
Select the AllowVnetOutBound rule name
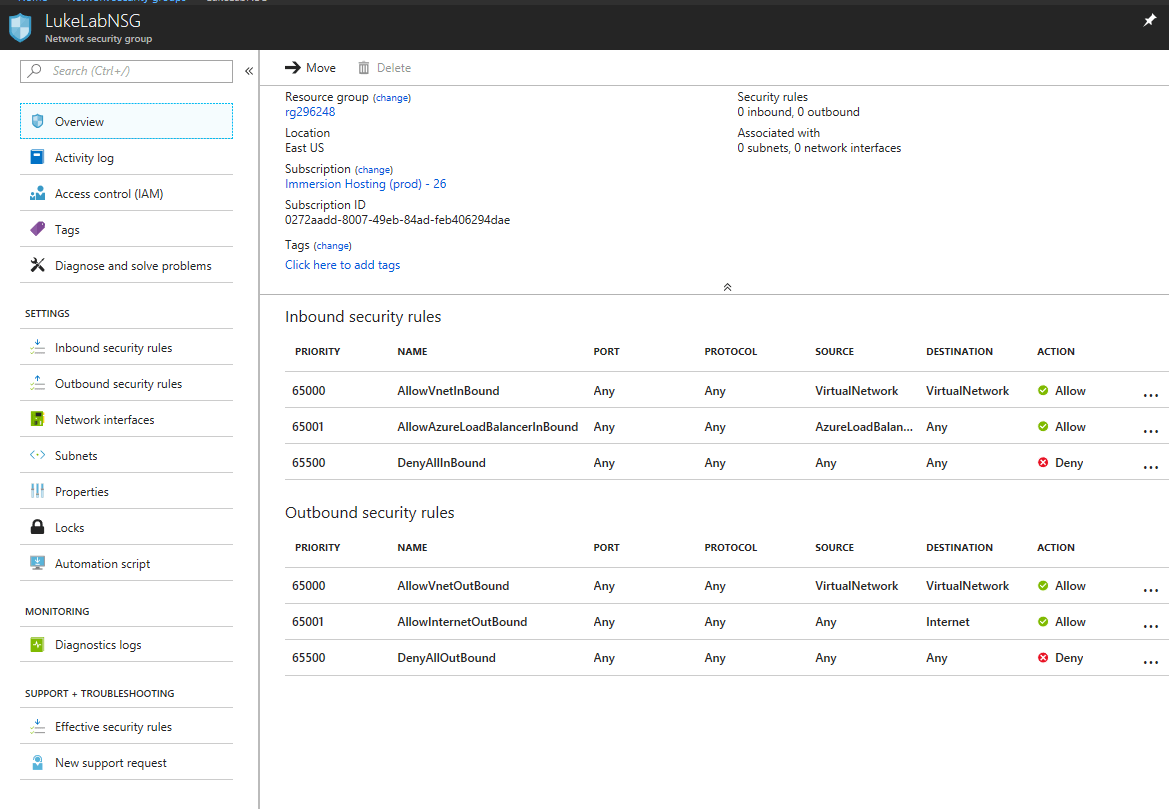[453, 586]
